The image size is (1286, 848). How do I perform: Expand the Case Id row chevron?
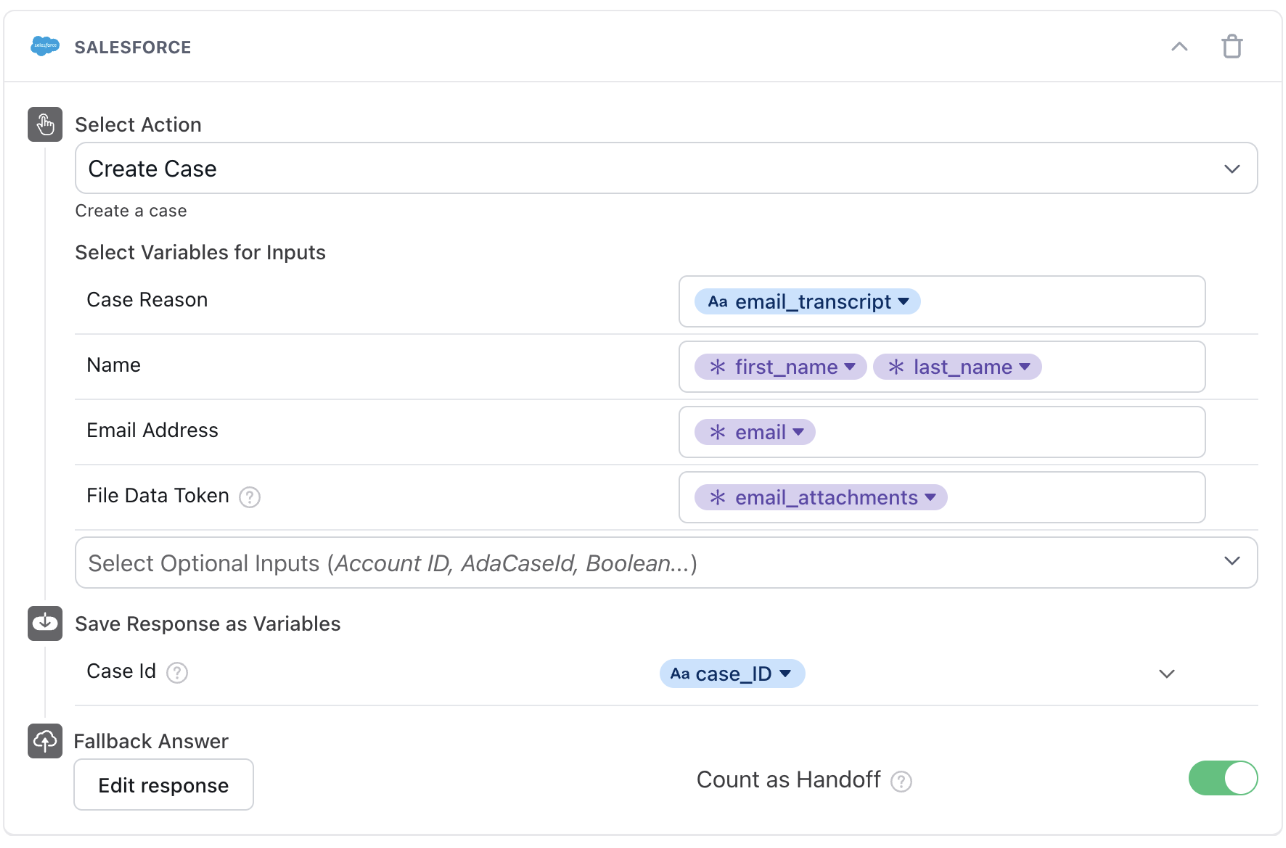(x=1166, y=674)
